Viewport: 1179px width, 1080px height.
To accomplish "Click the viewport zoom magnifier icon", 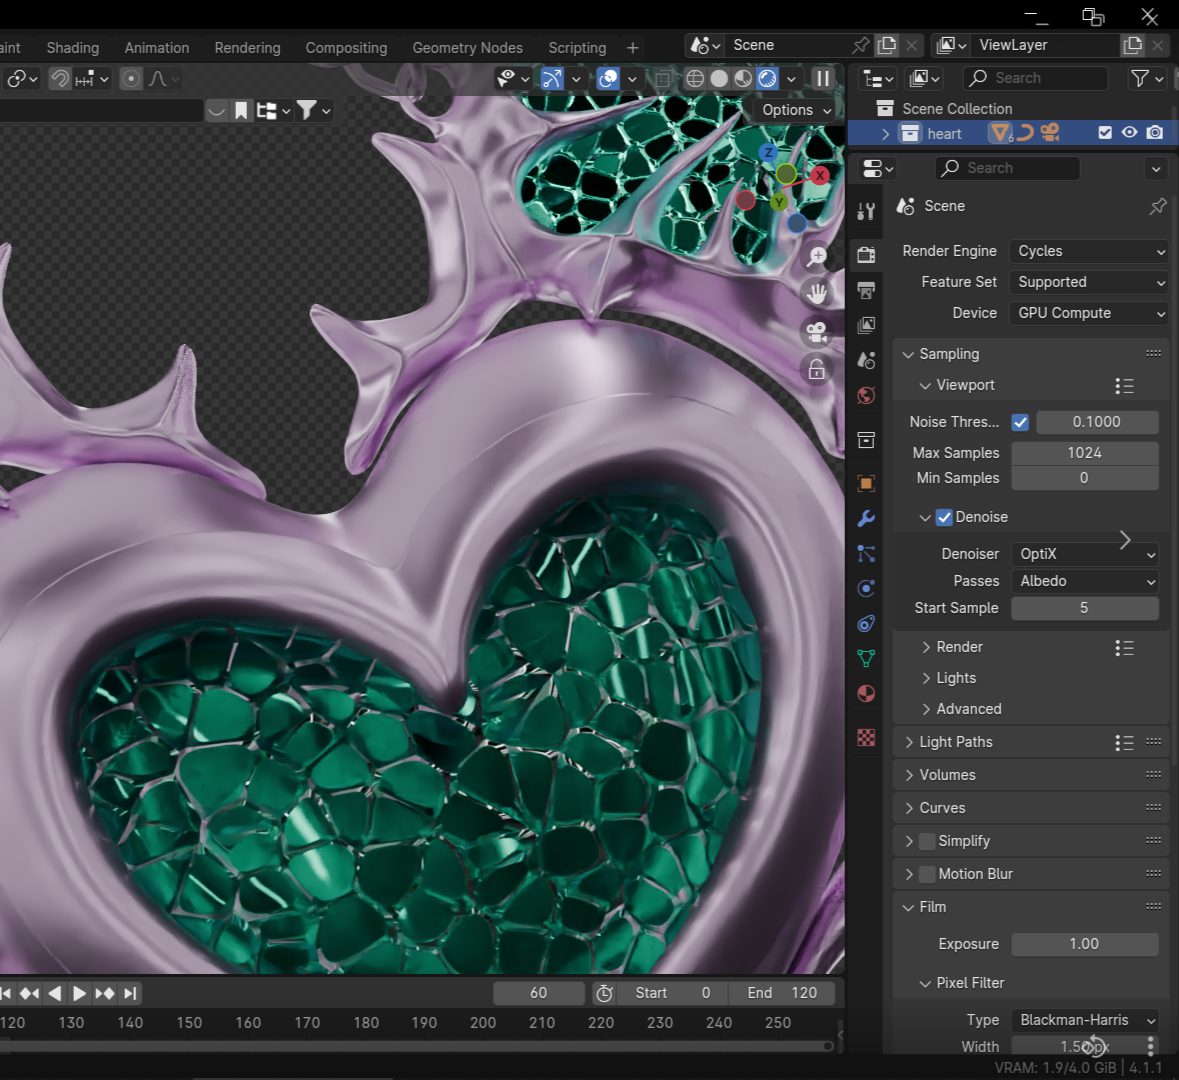I will pos(817,257).
